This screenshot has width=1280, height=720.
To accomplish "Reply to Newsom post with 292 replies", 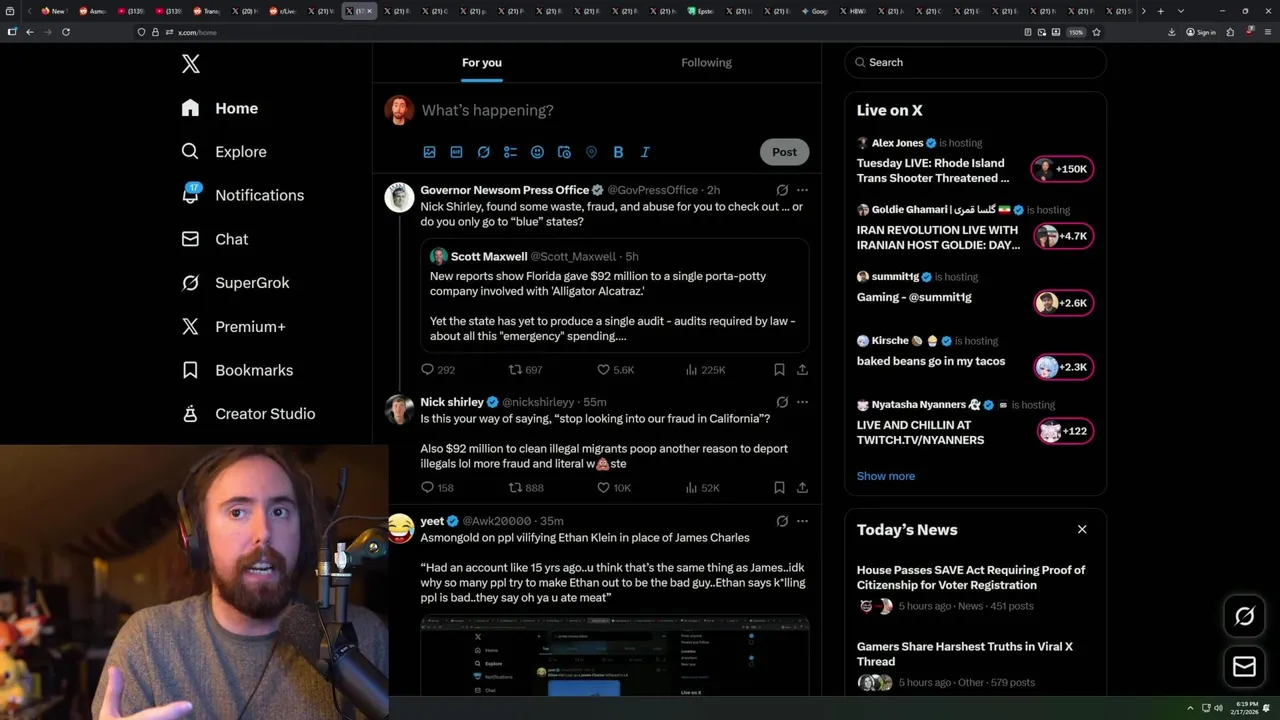I will click(438, 370).
